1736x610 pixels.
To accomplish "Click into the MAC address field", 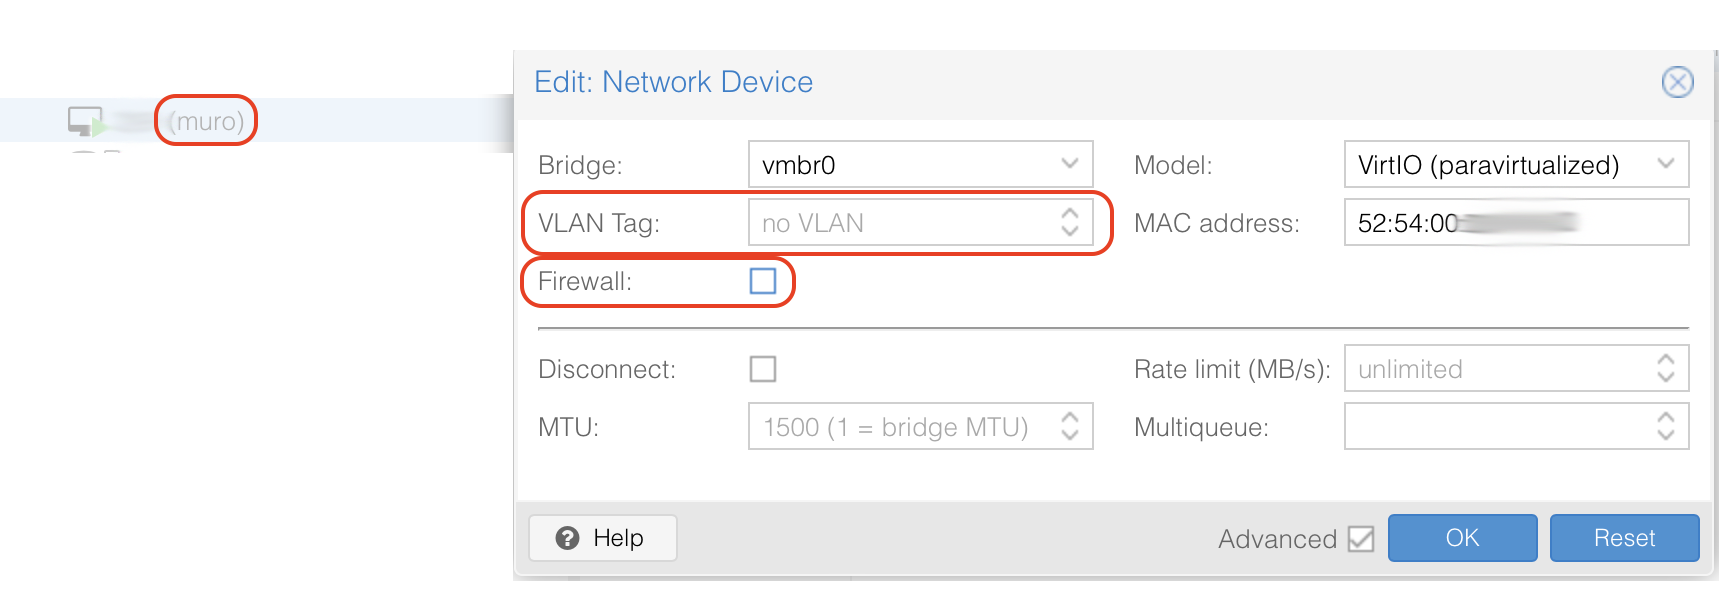I will click(x=1516, y=222).
